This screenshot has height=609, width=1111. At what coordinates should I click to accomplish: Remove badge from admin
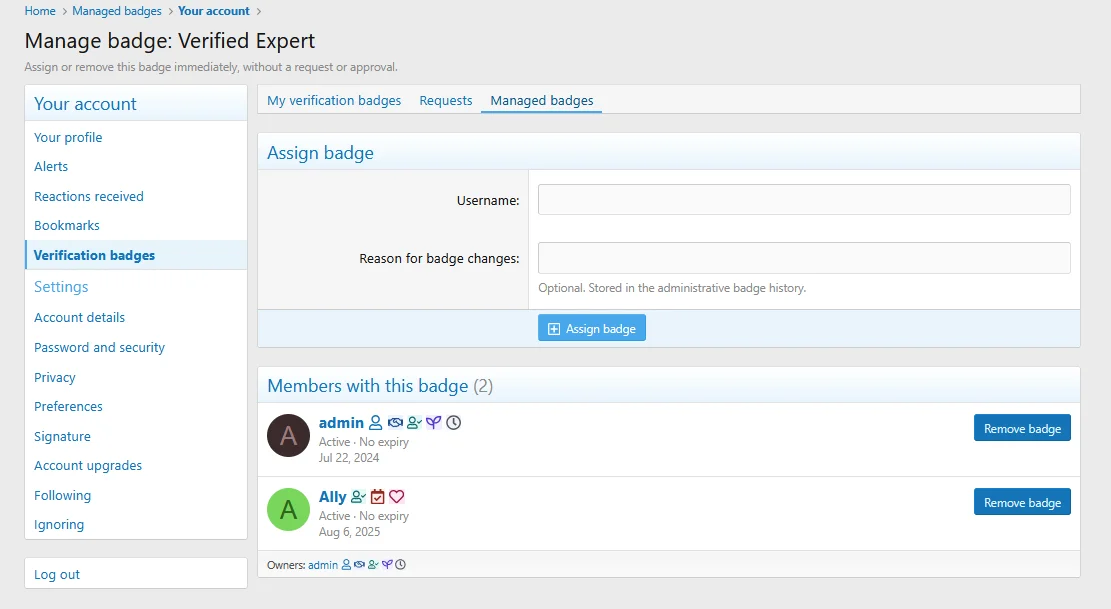pyautogui.click(x=1022, y=428)
